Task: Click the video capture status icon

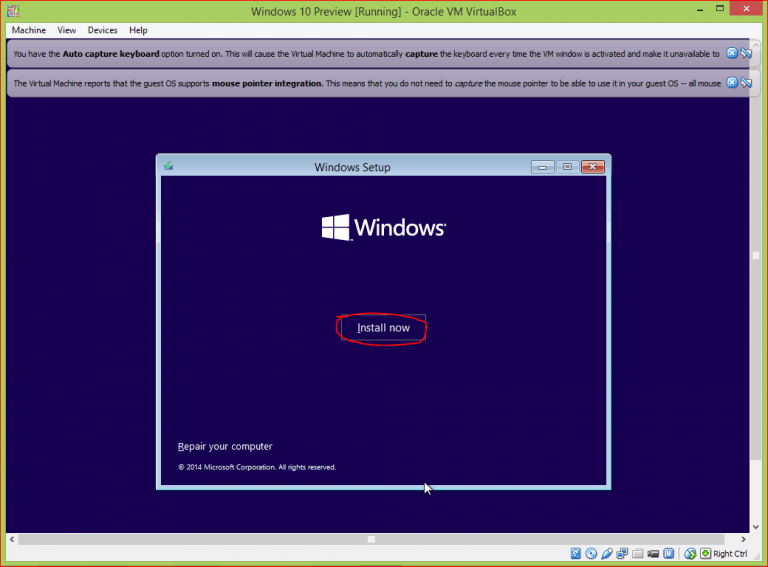Action: click(x=653, y=554)
